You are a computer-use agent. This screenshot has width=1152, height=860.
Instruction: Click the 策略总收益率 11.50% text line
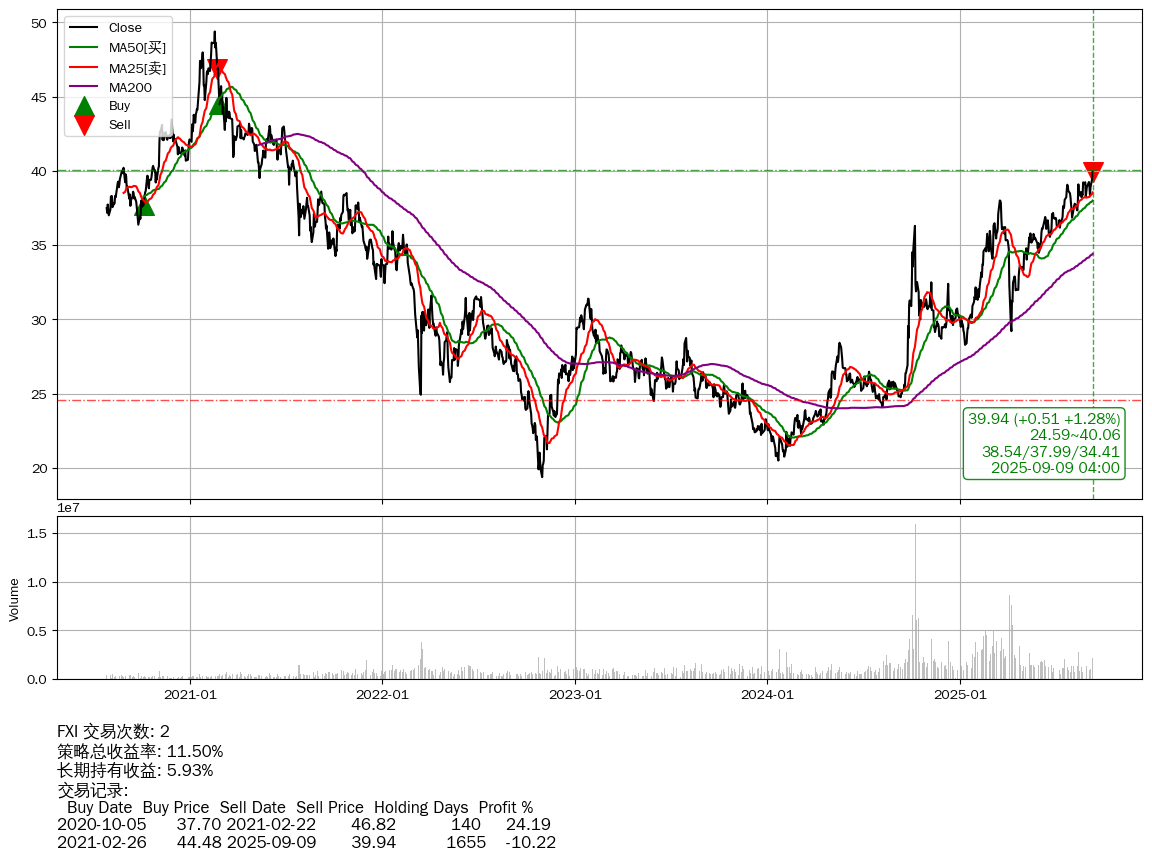140,751
